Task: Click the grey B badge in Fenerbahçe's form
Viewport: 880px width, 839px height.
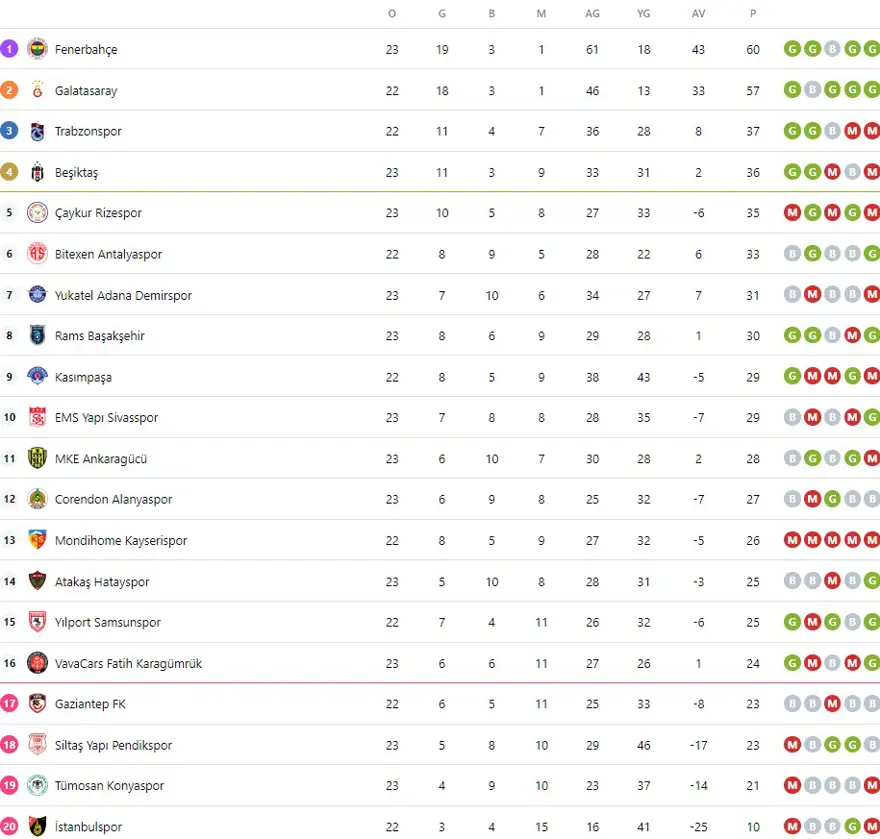Action: (x=832, y=49)
